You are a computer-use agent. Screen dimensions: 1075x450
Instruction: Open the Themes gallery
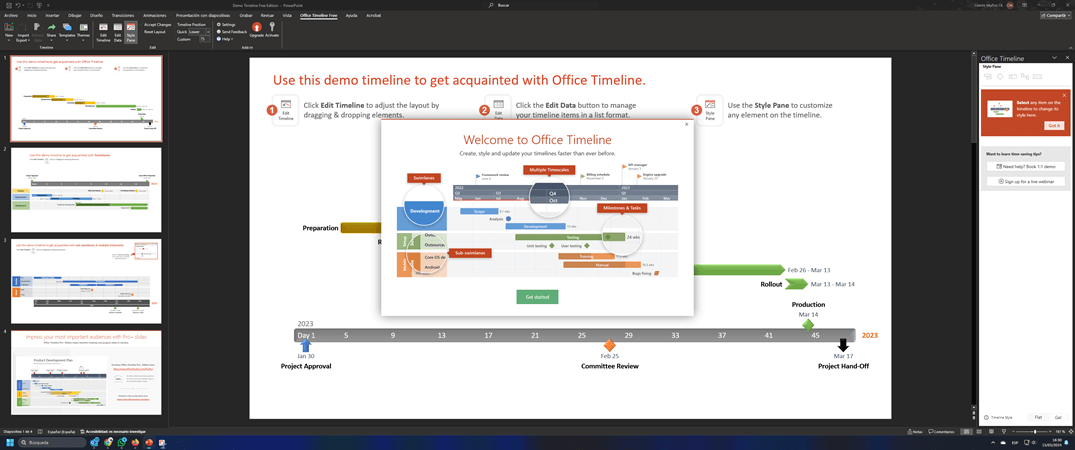[x=84, y=30]
